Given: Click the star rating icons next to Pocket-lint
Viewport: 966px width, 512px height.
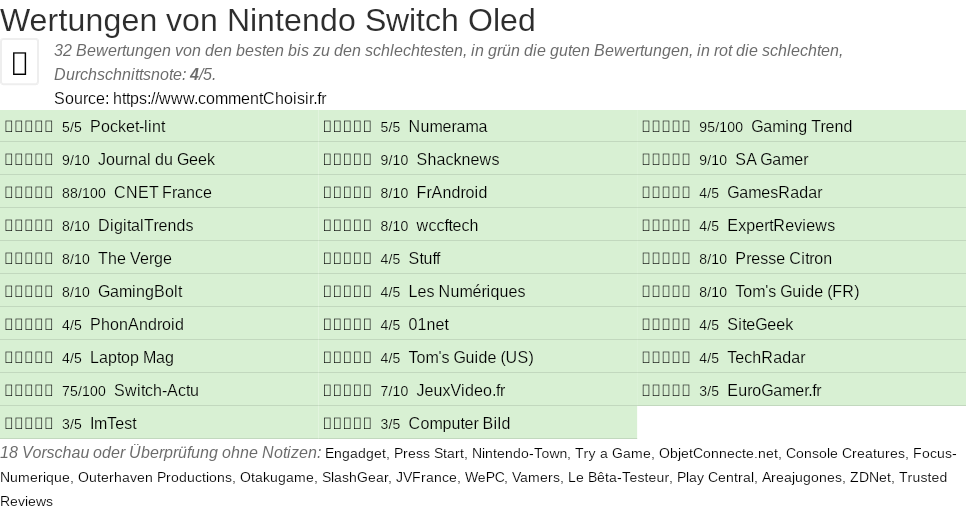Looking at the screenshot, I should pyautogui.click(x=29, y=127).
